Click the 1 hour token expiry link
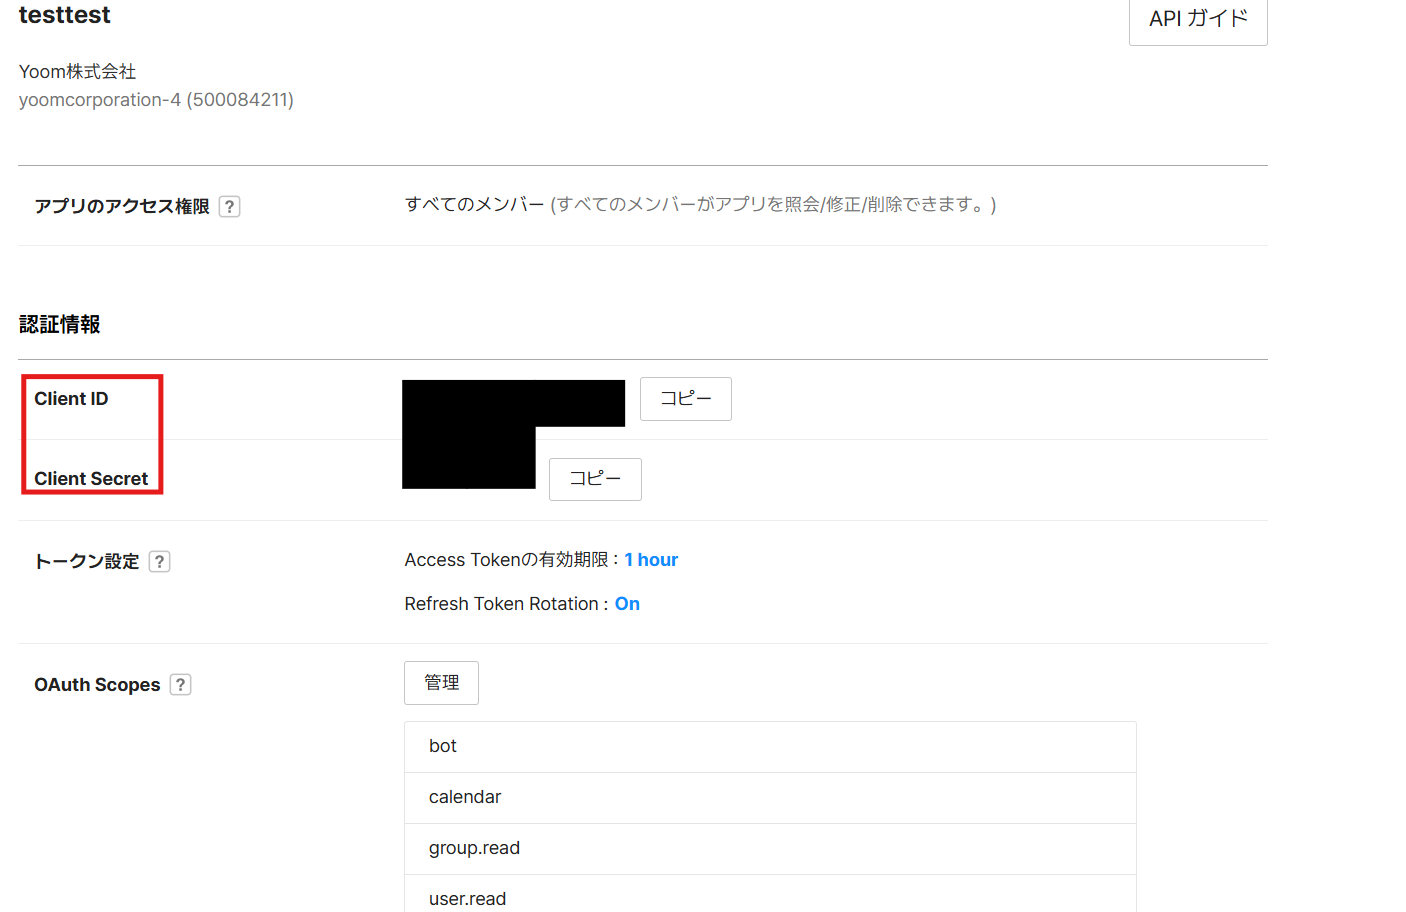Image resolution: width=1406 pixels, height=912 pixels. click(651, 560)
